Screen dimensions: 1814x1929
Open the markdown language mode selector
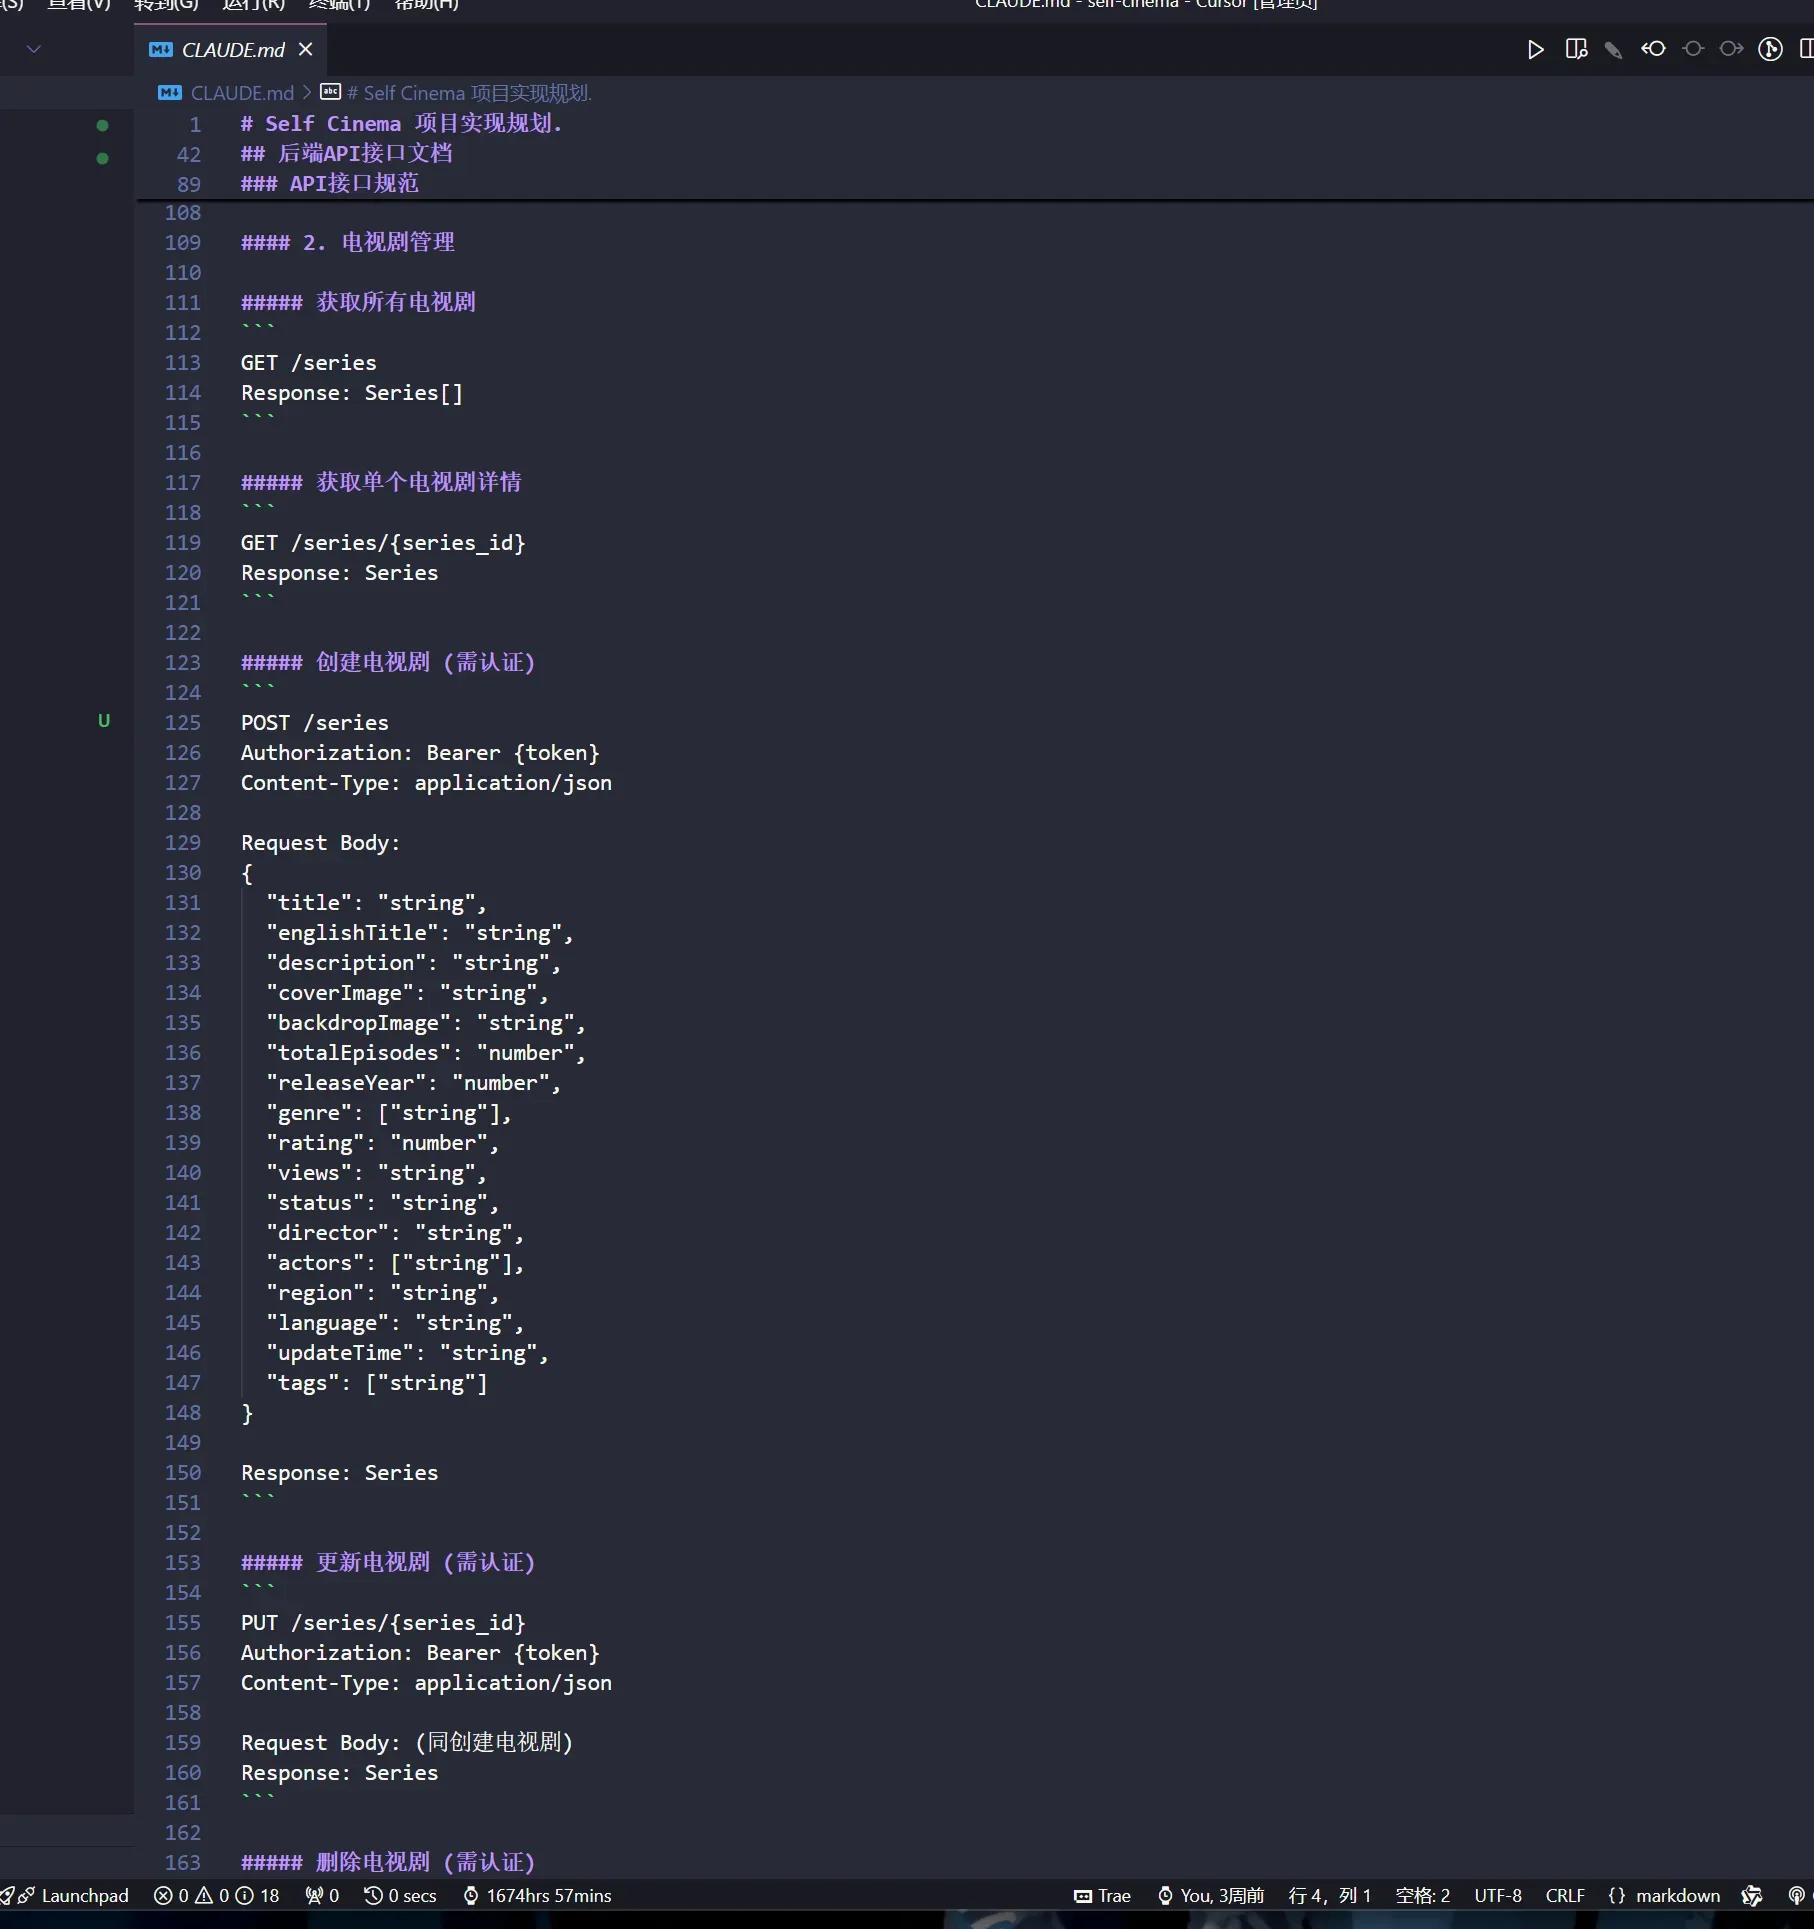point(1665,1895)
